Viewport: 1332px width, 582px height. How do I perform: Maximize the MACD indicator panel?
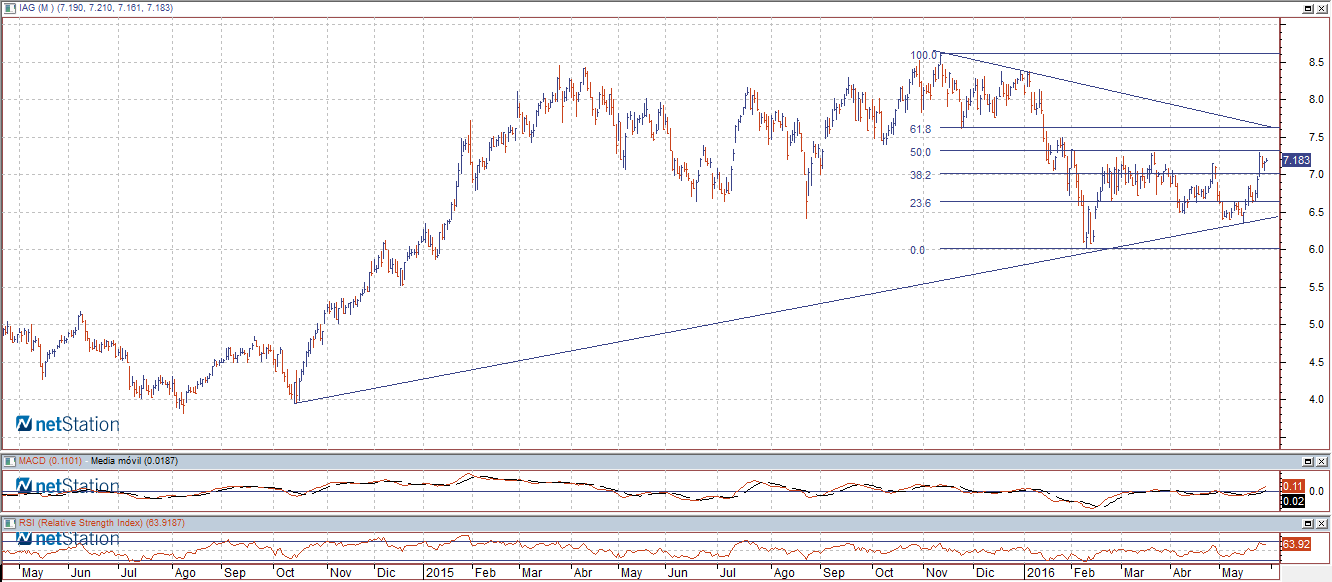pos(1307,461)
